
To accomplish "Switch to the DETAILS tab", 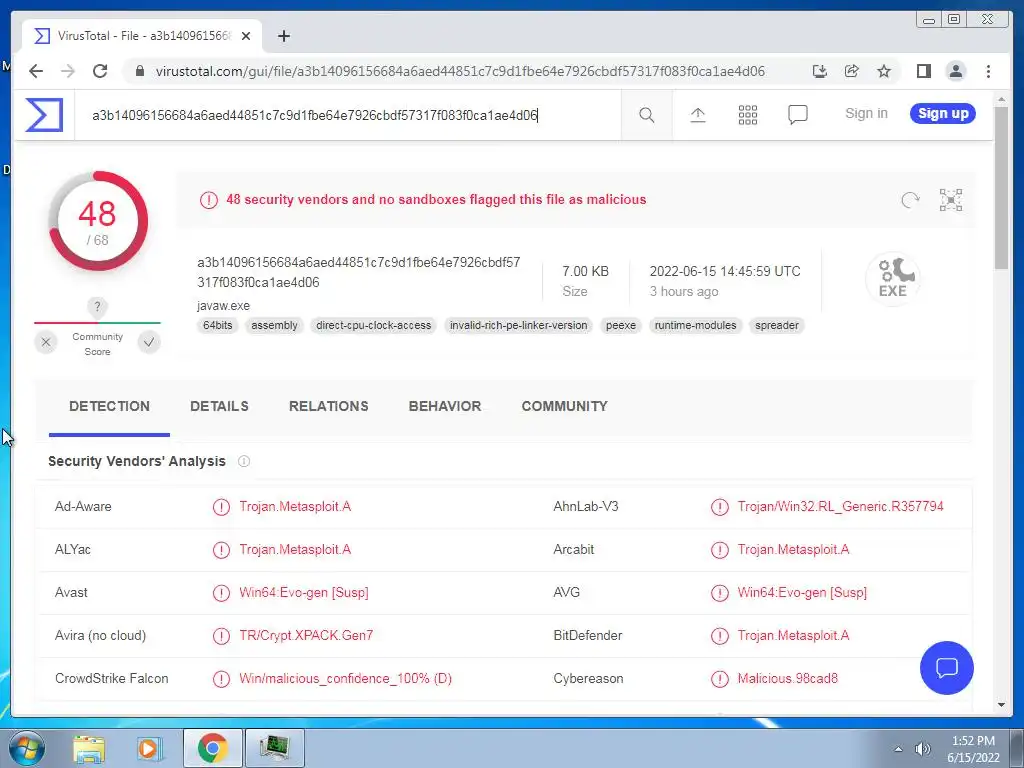I will pos(219,406).
